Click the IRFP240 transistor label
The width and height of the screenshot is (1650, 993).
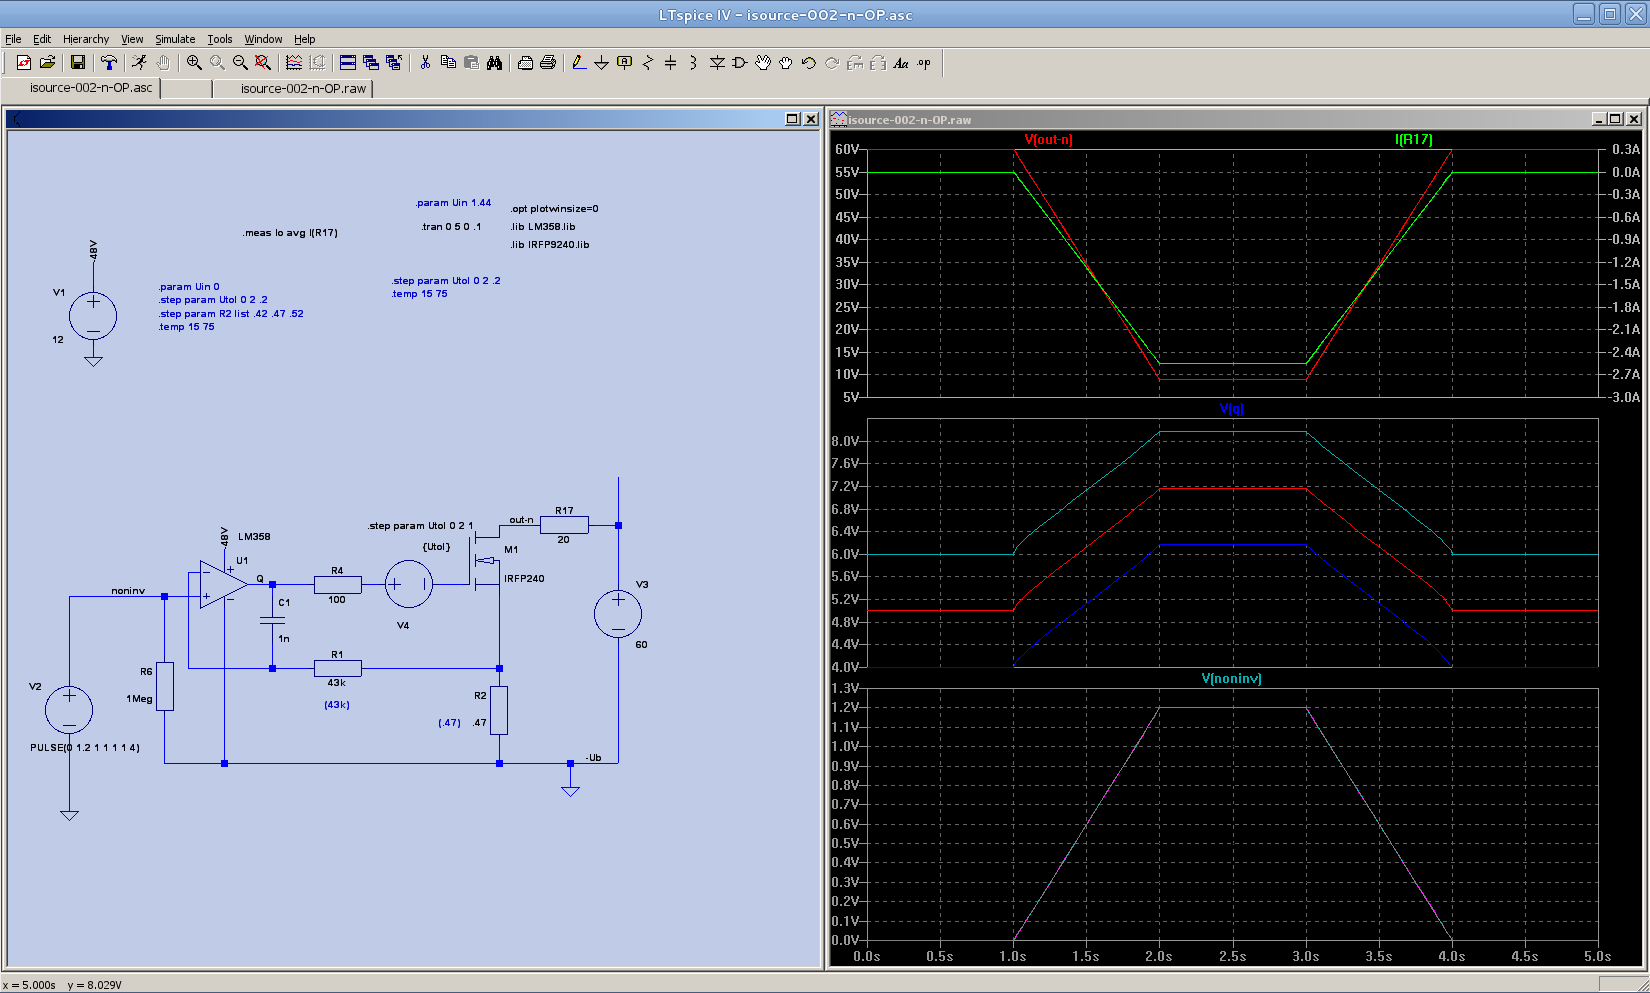[x=524, y=579]
